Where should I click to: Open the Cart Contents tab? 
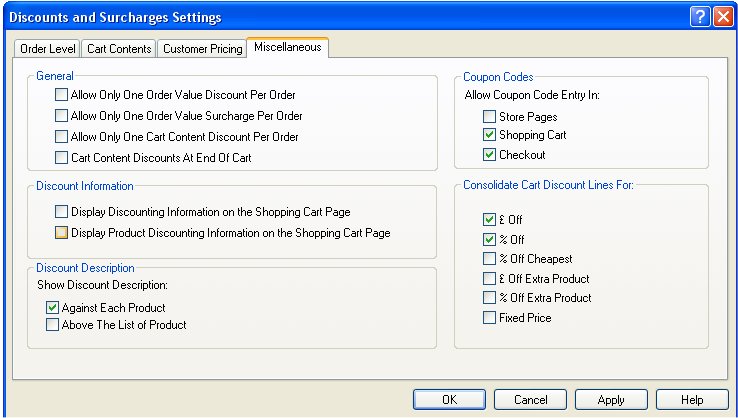(x=119, y=48)
